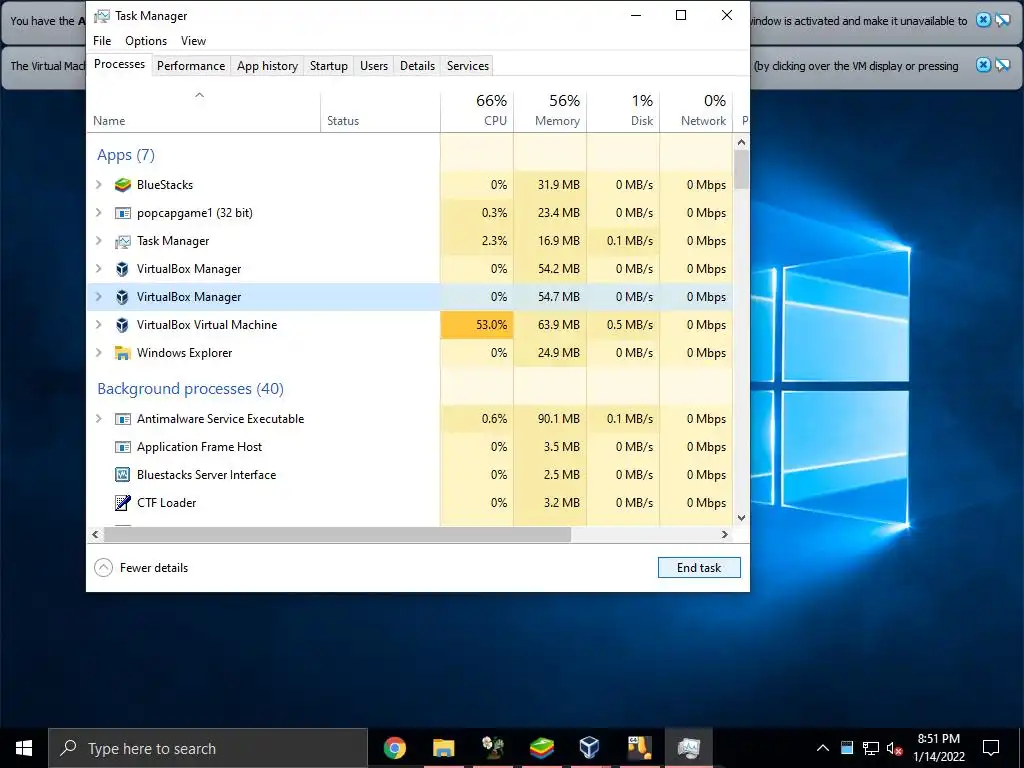This screenshot has height=768, width=1024.
Task: Switch to the Details tab
Action: 417,66
